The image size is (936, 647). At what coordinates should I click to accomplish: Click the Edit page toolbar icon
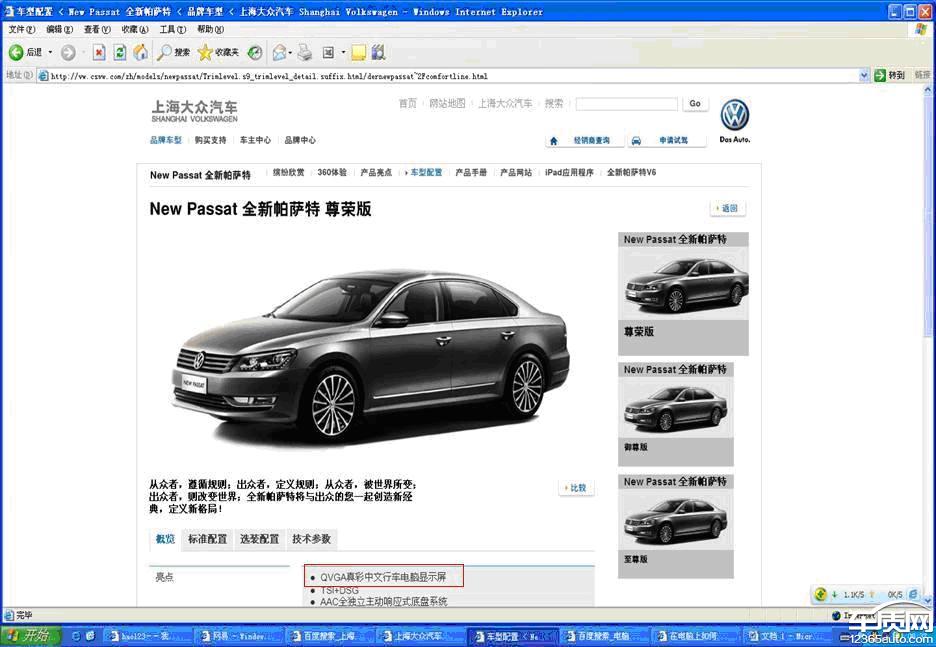coord(328,53)
